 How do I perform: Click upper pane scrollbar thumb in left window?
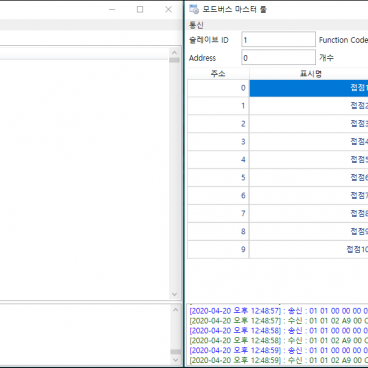174,60
